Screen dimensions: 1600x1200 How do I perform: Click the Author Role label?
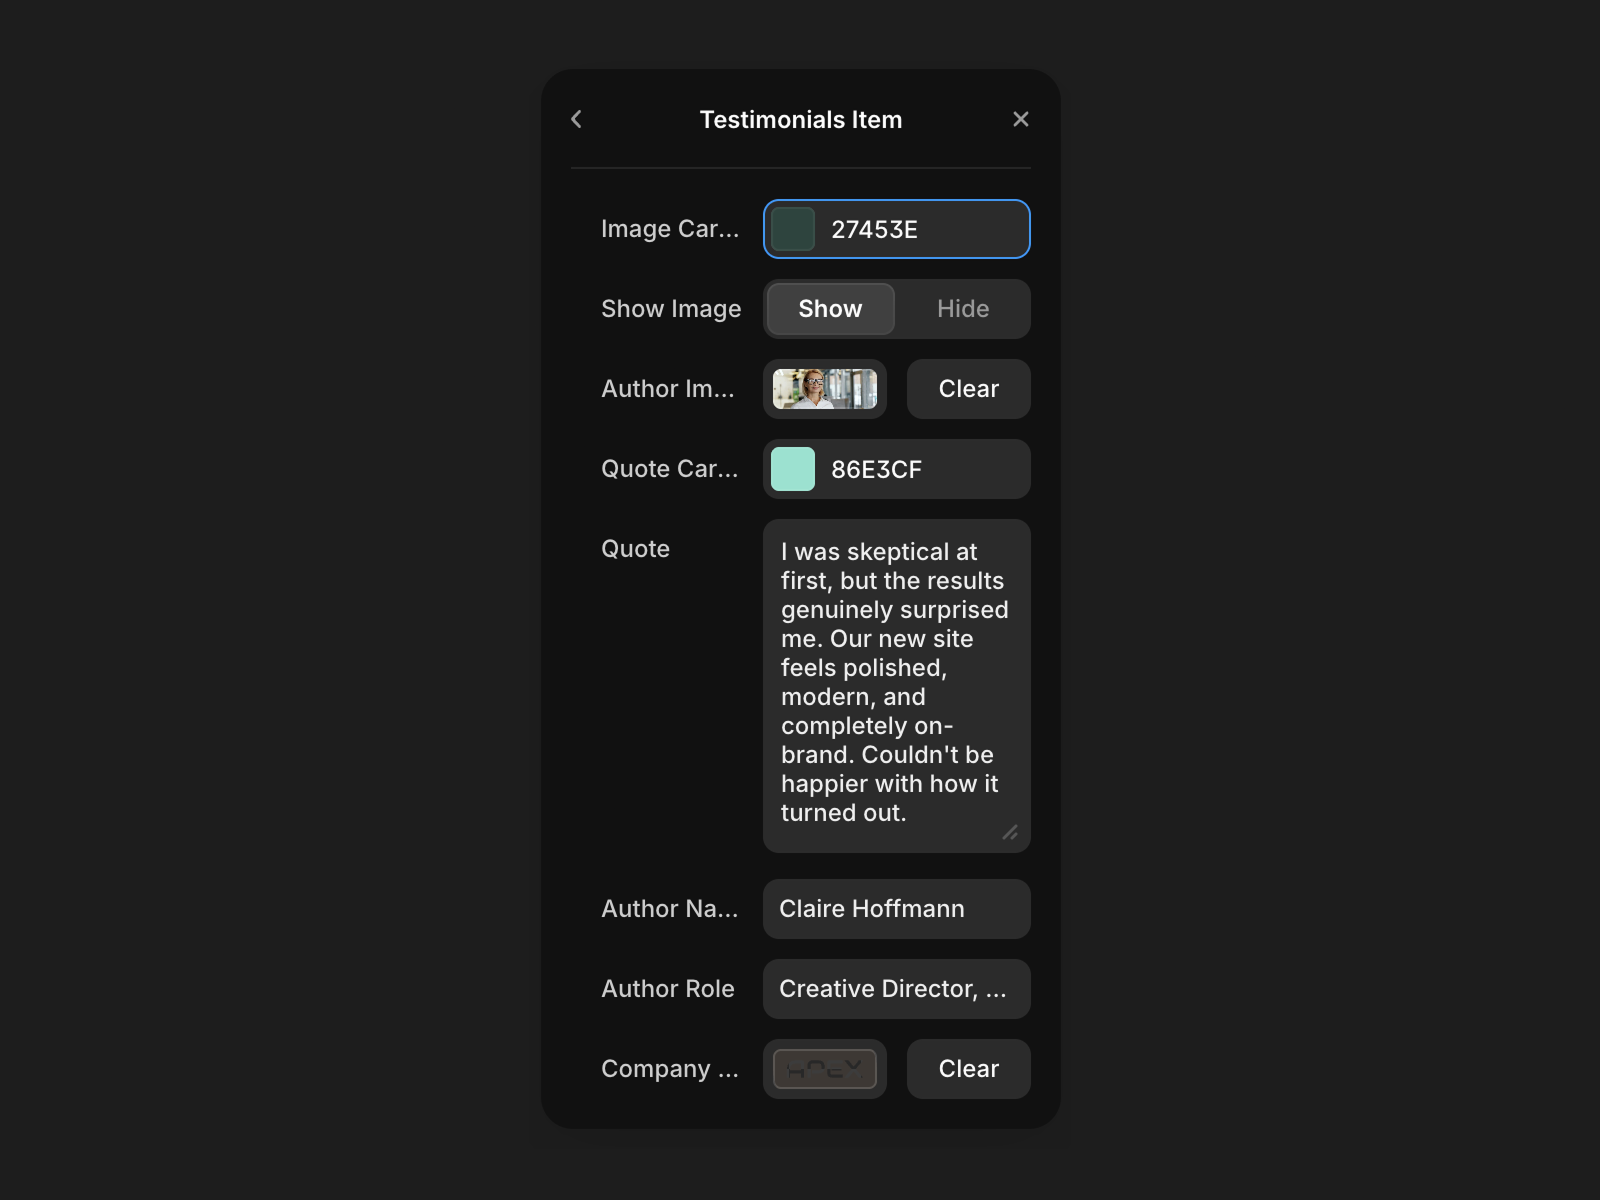668,989
